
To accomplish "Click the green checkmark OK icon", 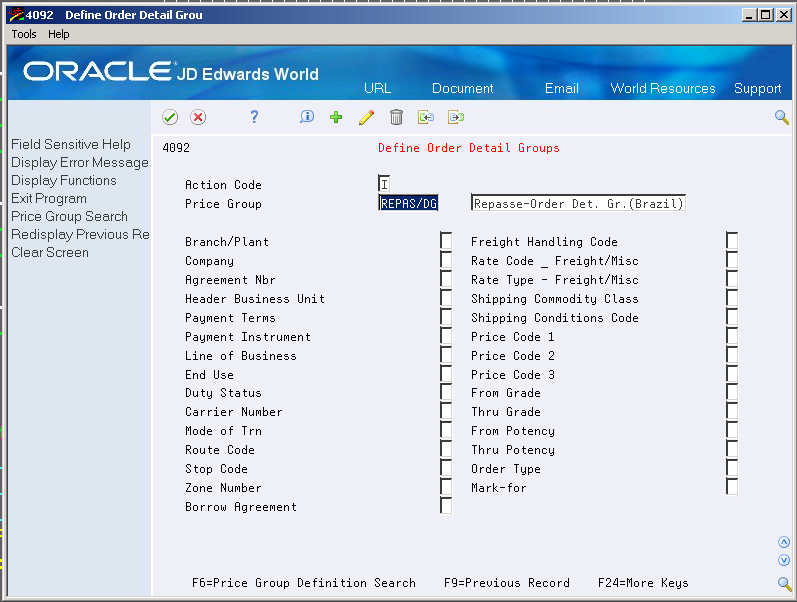I will tap(170, 117).
